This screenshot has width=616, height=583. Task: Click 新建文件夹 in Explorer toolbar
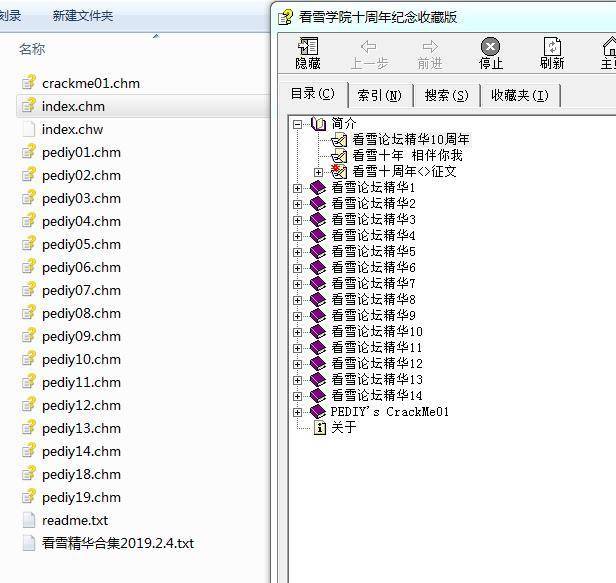(83, 16)
